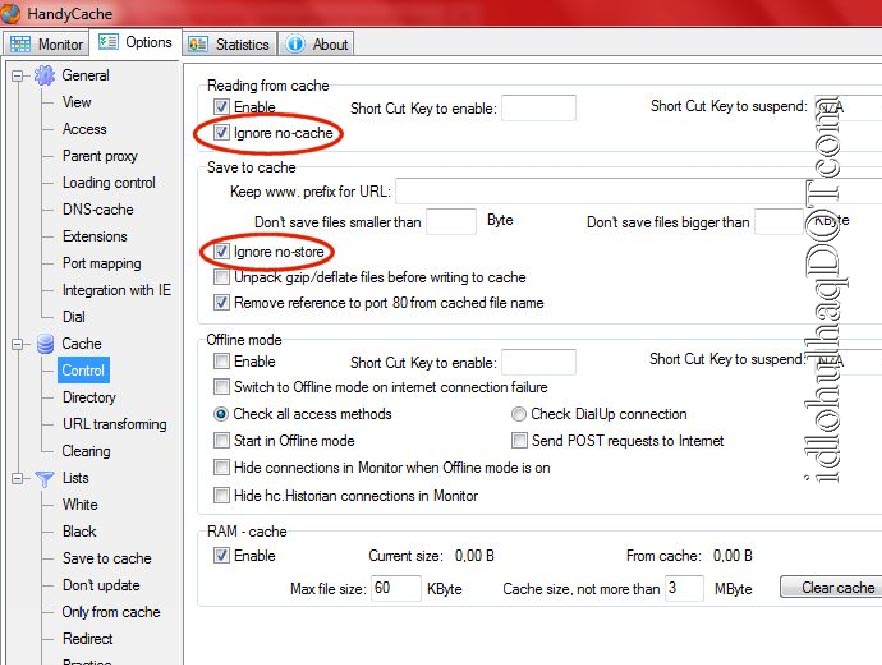This screenshot has width=882, height=665.
Task: Select Check DialUp connection radio
Action: [x=519, y=414]
